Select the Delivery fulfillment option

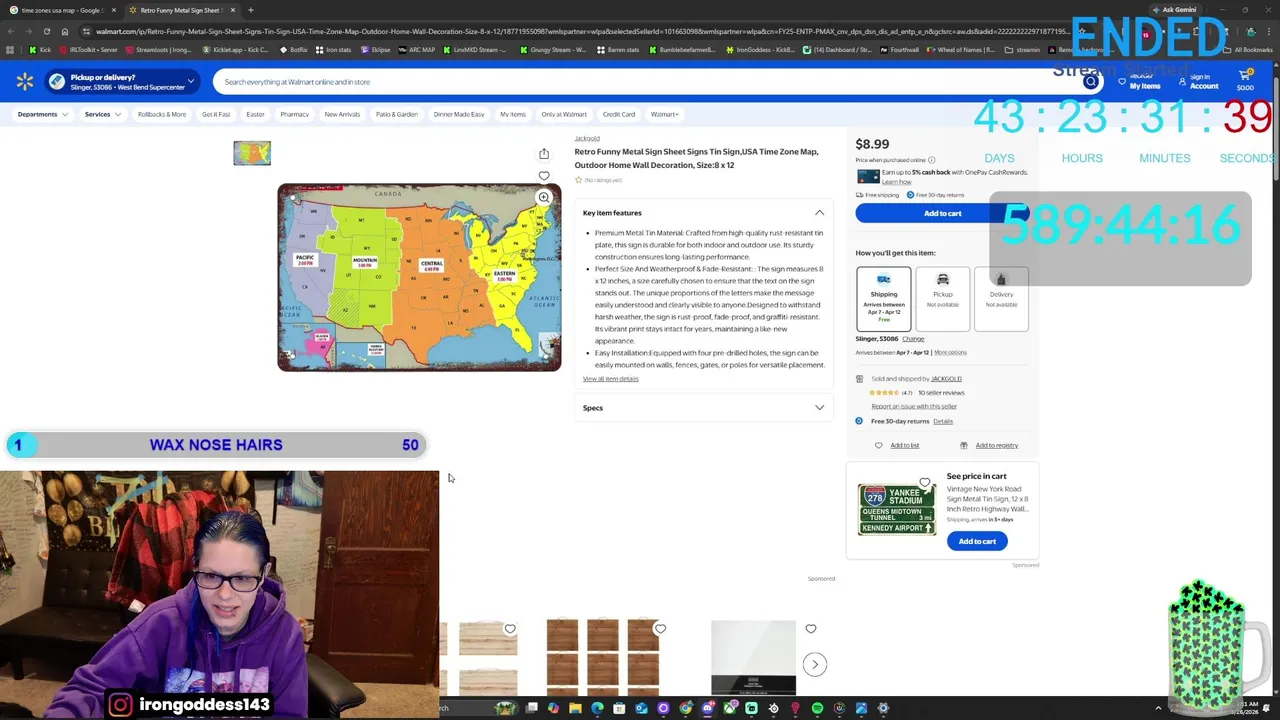pyautogui.click(x=1001, y=298)
